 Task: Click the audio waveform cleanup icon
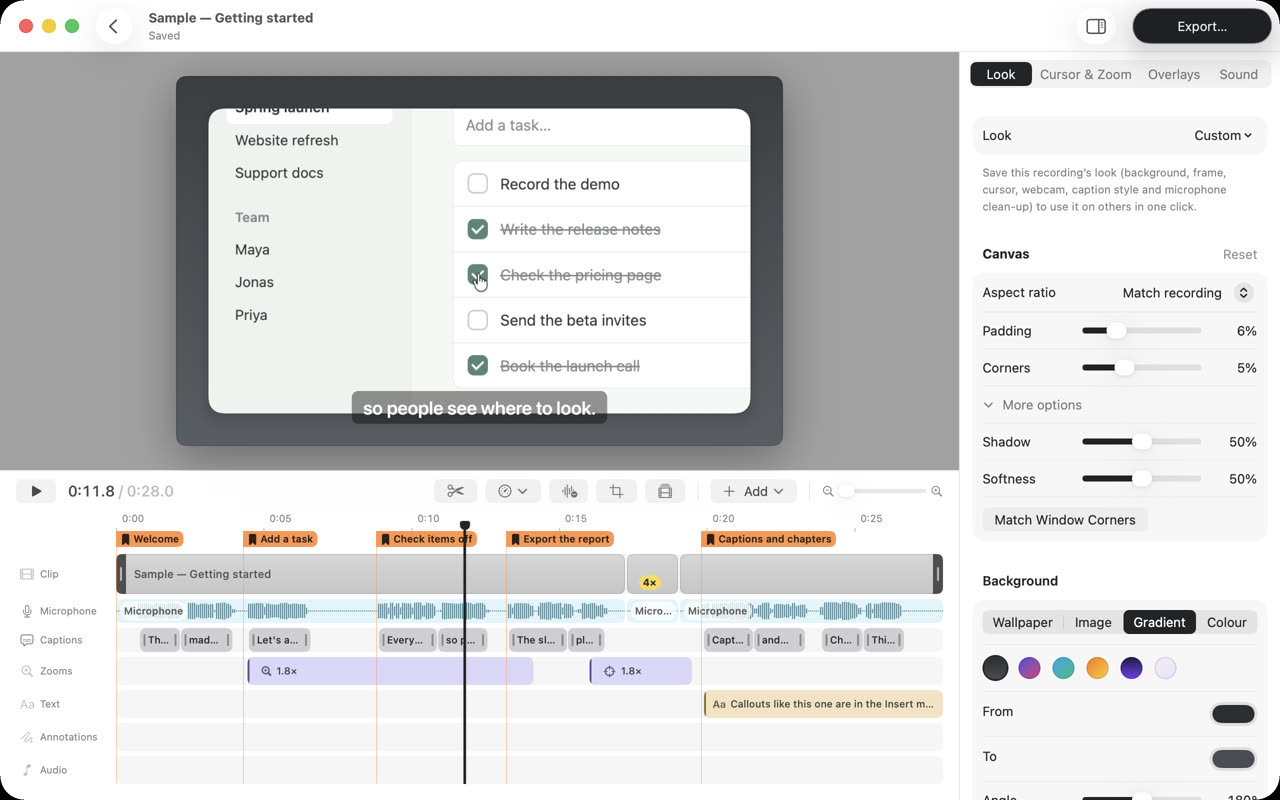coord(569,491)
